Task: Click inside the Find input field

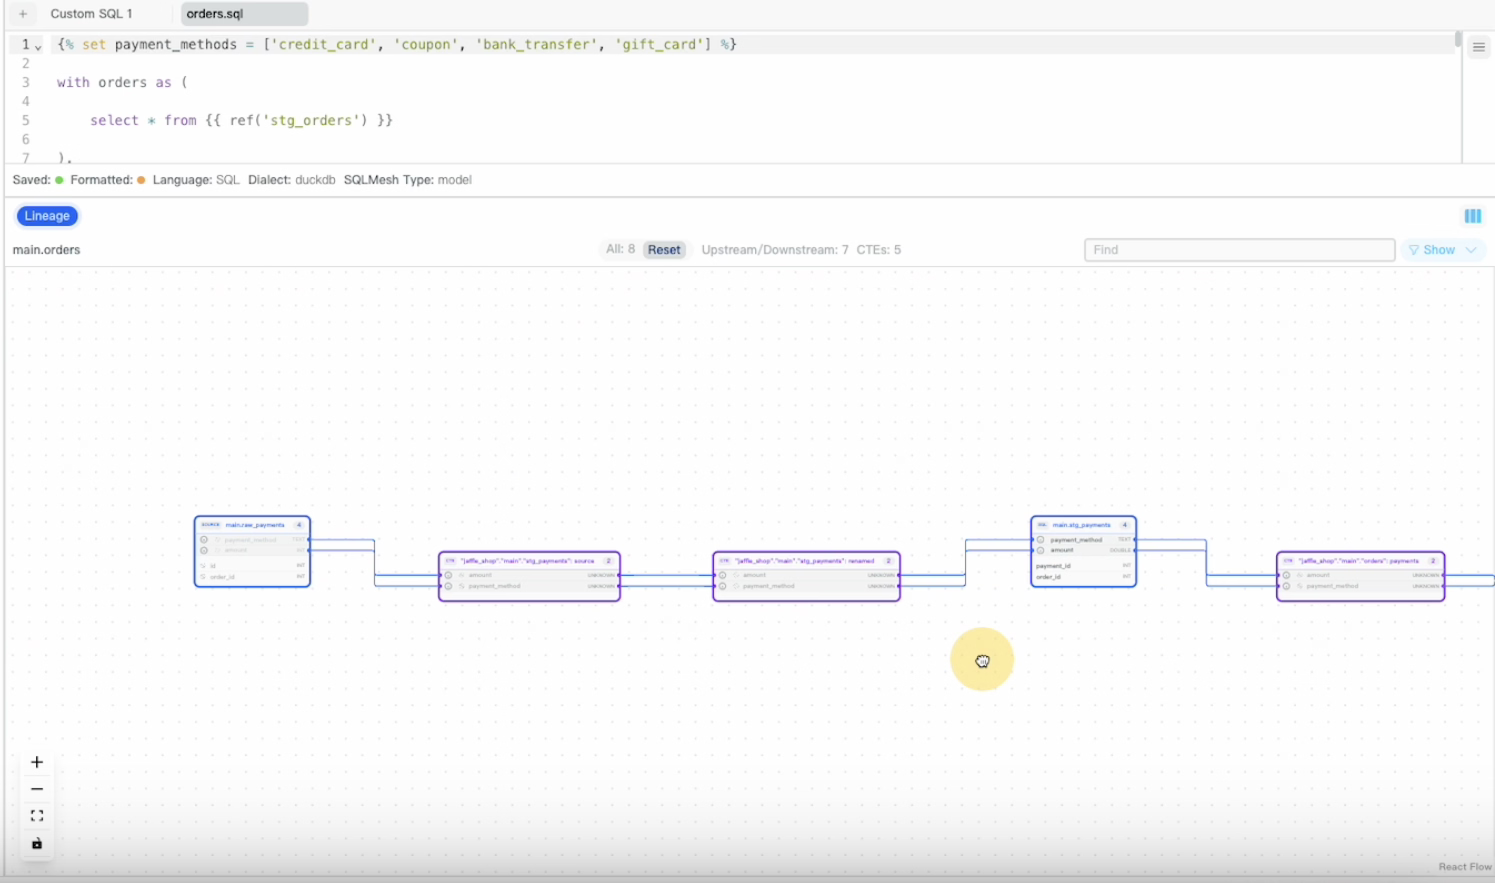Action: tap(1238, 250)
